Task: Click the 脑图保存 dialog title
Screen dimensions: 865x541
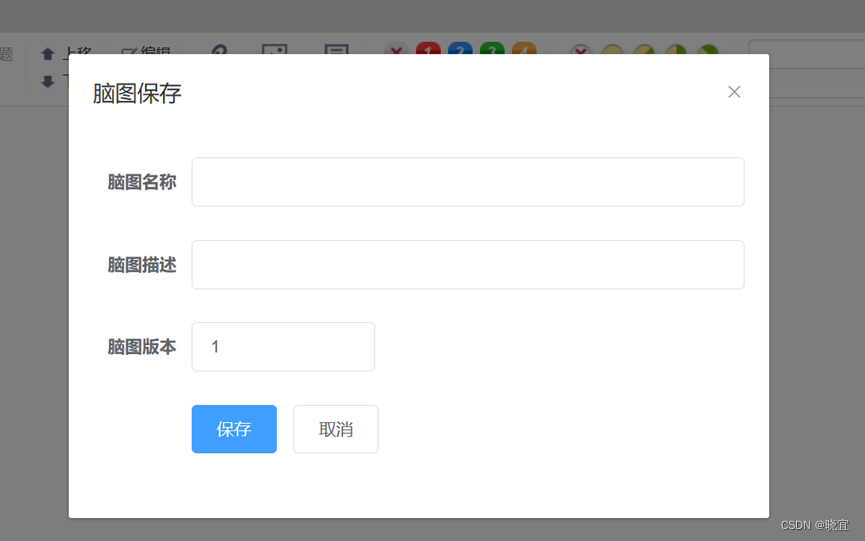Action: tap(137, 93)
